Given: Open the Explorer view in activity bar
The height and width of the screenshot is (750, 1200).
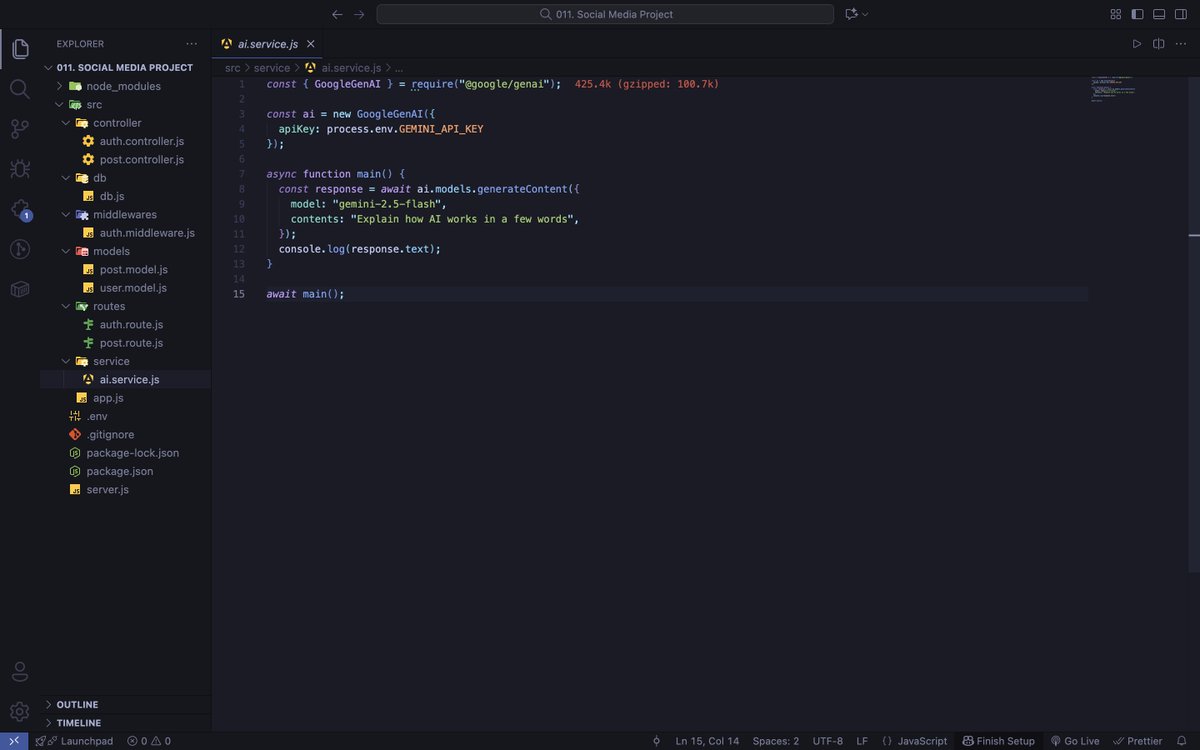Looking at the screenshot, I should click(20, 48).
